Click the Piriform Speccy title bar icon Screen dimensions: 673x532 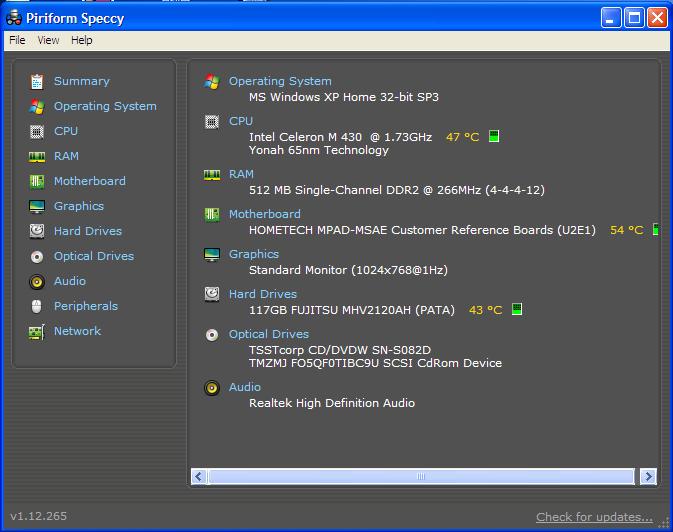coord(14,18)
